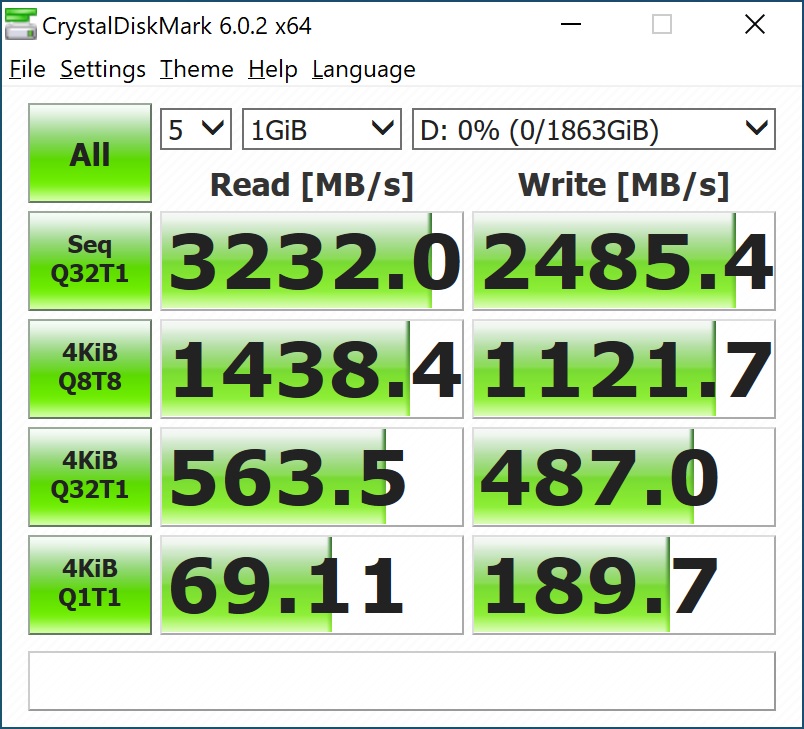Click the CrystalDiskMark app icon in title bar
Viewport: 804px width, 729px height.
click(21, 24)
